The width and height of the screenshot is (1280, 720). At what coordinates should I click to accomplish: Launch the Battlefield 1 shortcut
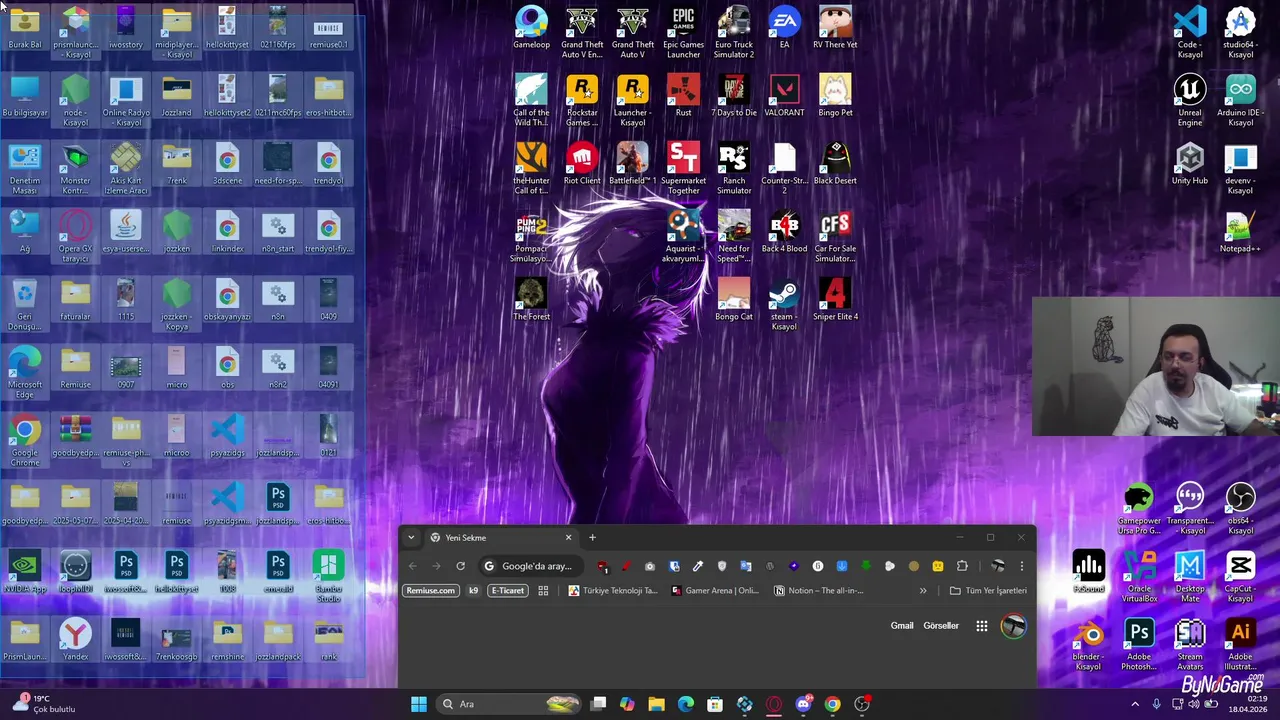(x=632, y=164)
